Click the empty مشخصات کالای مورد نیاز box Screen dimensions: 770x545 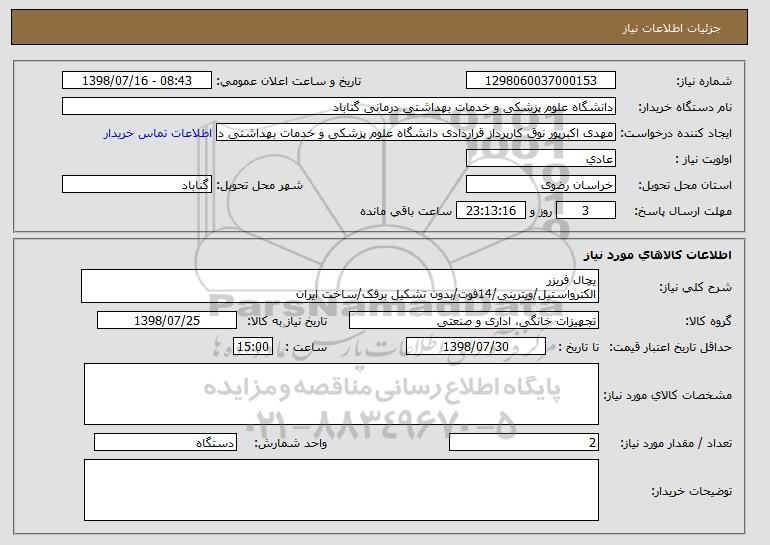tap(341, 394)
